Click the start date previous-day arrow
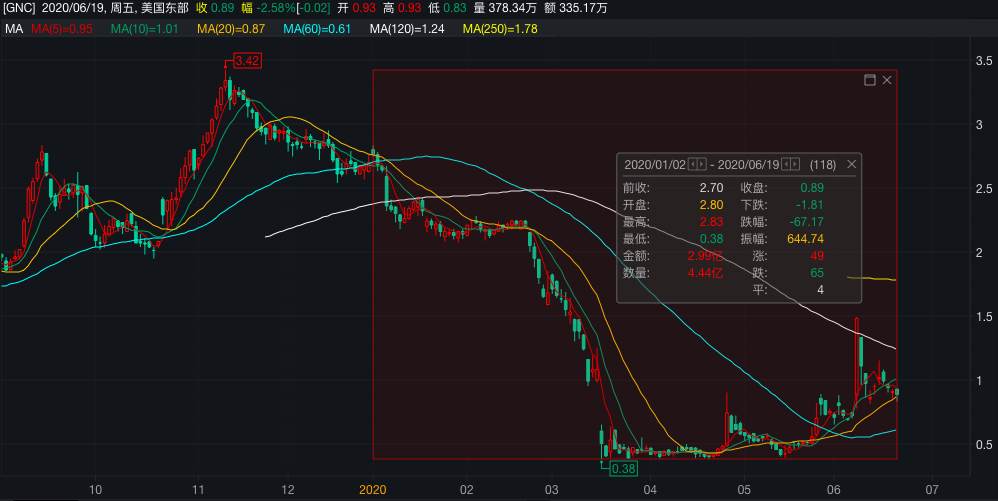Image resolution: width=998 pixels, height=501 pixels. pyautogui.click(x=692, y=164)
